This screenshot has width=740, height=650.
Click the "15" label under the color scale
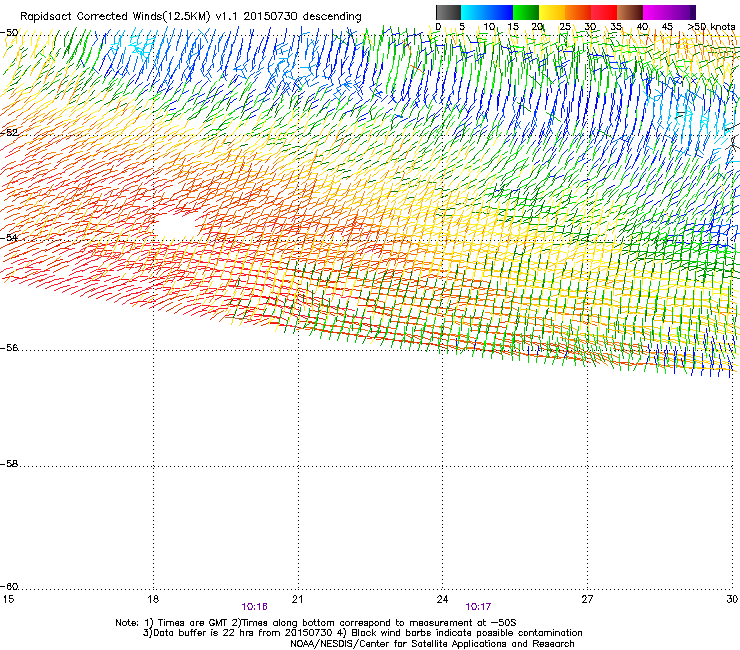[513, 27]
